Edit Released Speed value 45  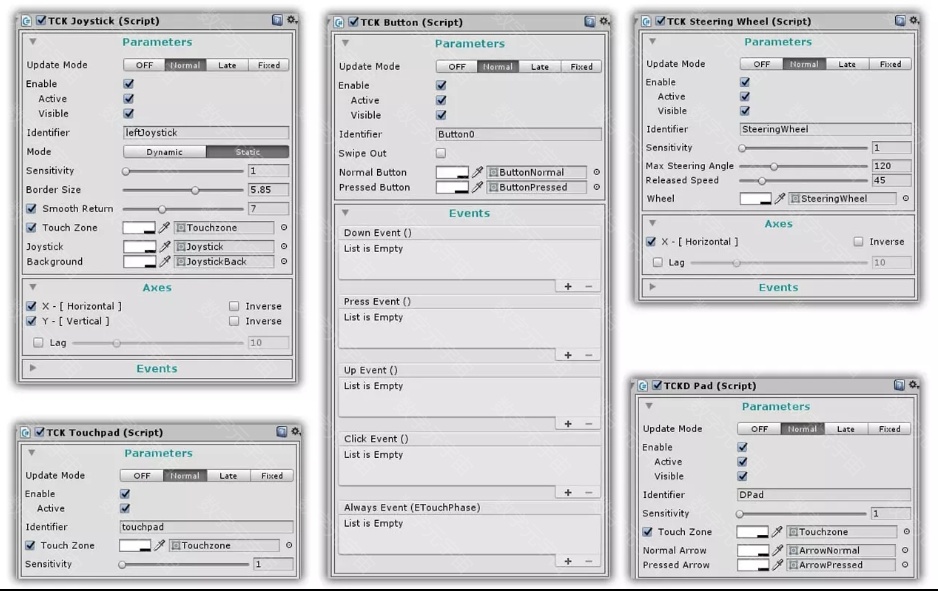(891, 180)
